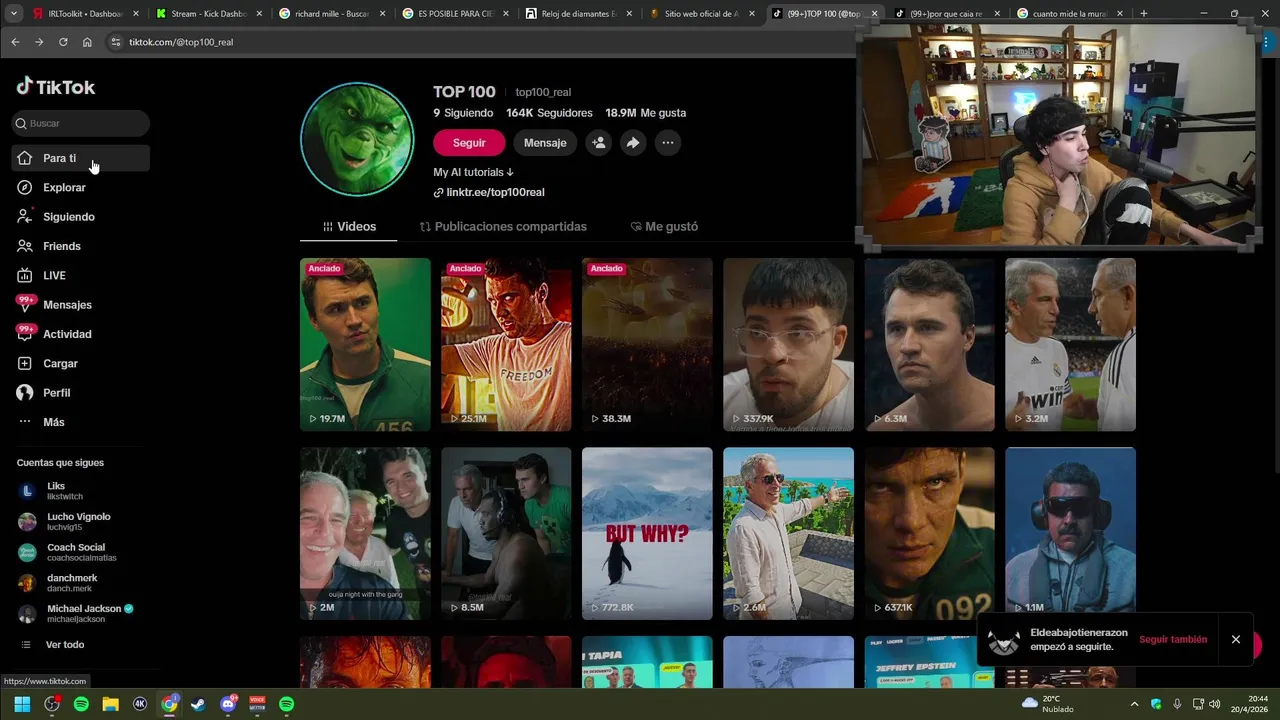Click browser home button
Screen dimensions: 1280x720
click(x=87, y=42)
